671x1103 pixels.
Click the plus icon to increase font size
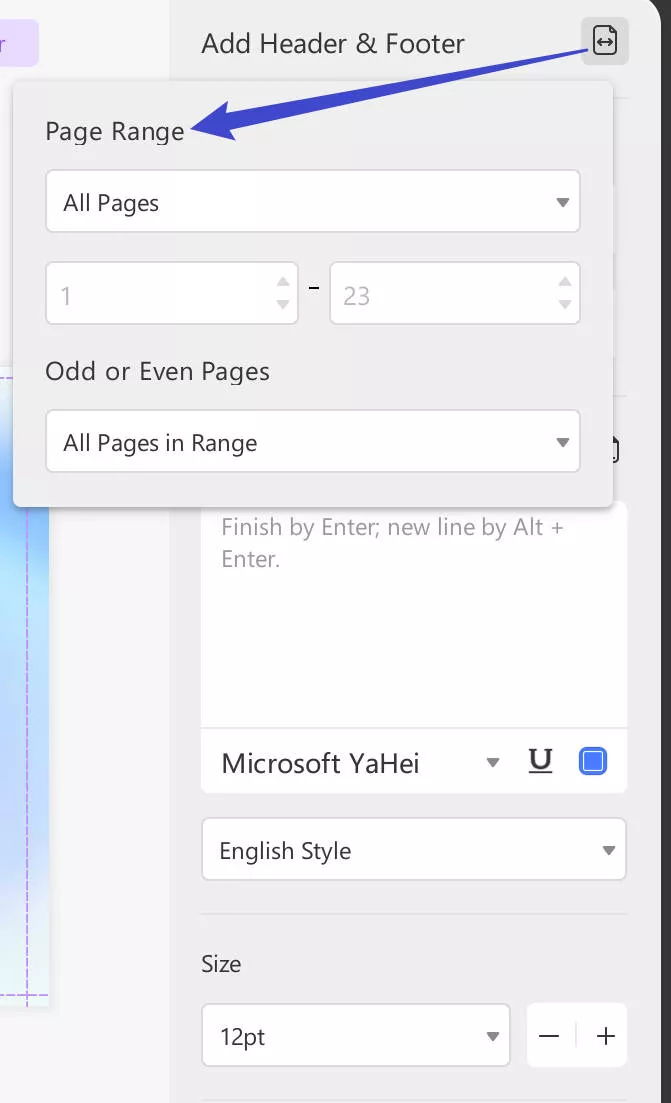point(605,1036)
